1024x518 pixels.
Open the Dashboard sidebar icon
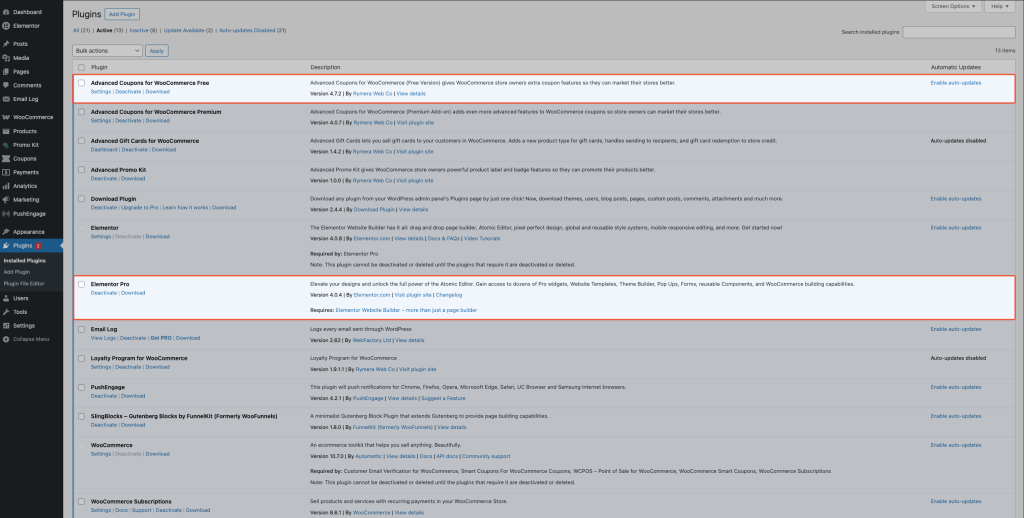point(6,12)
